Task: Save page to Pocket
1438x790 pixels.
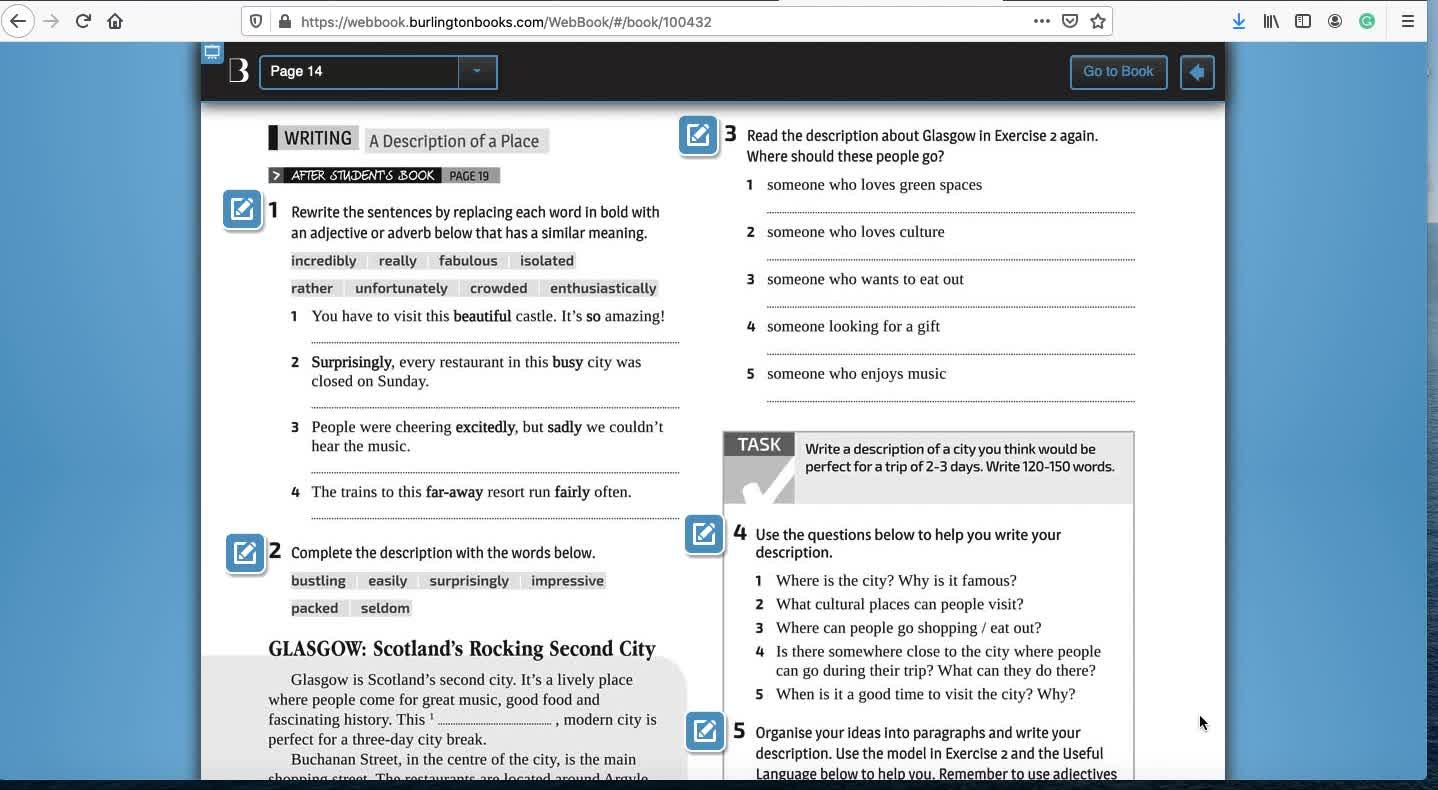Action: coord(1070,21)
